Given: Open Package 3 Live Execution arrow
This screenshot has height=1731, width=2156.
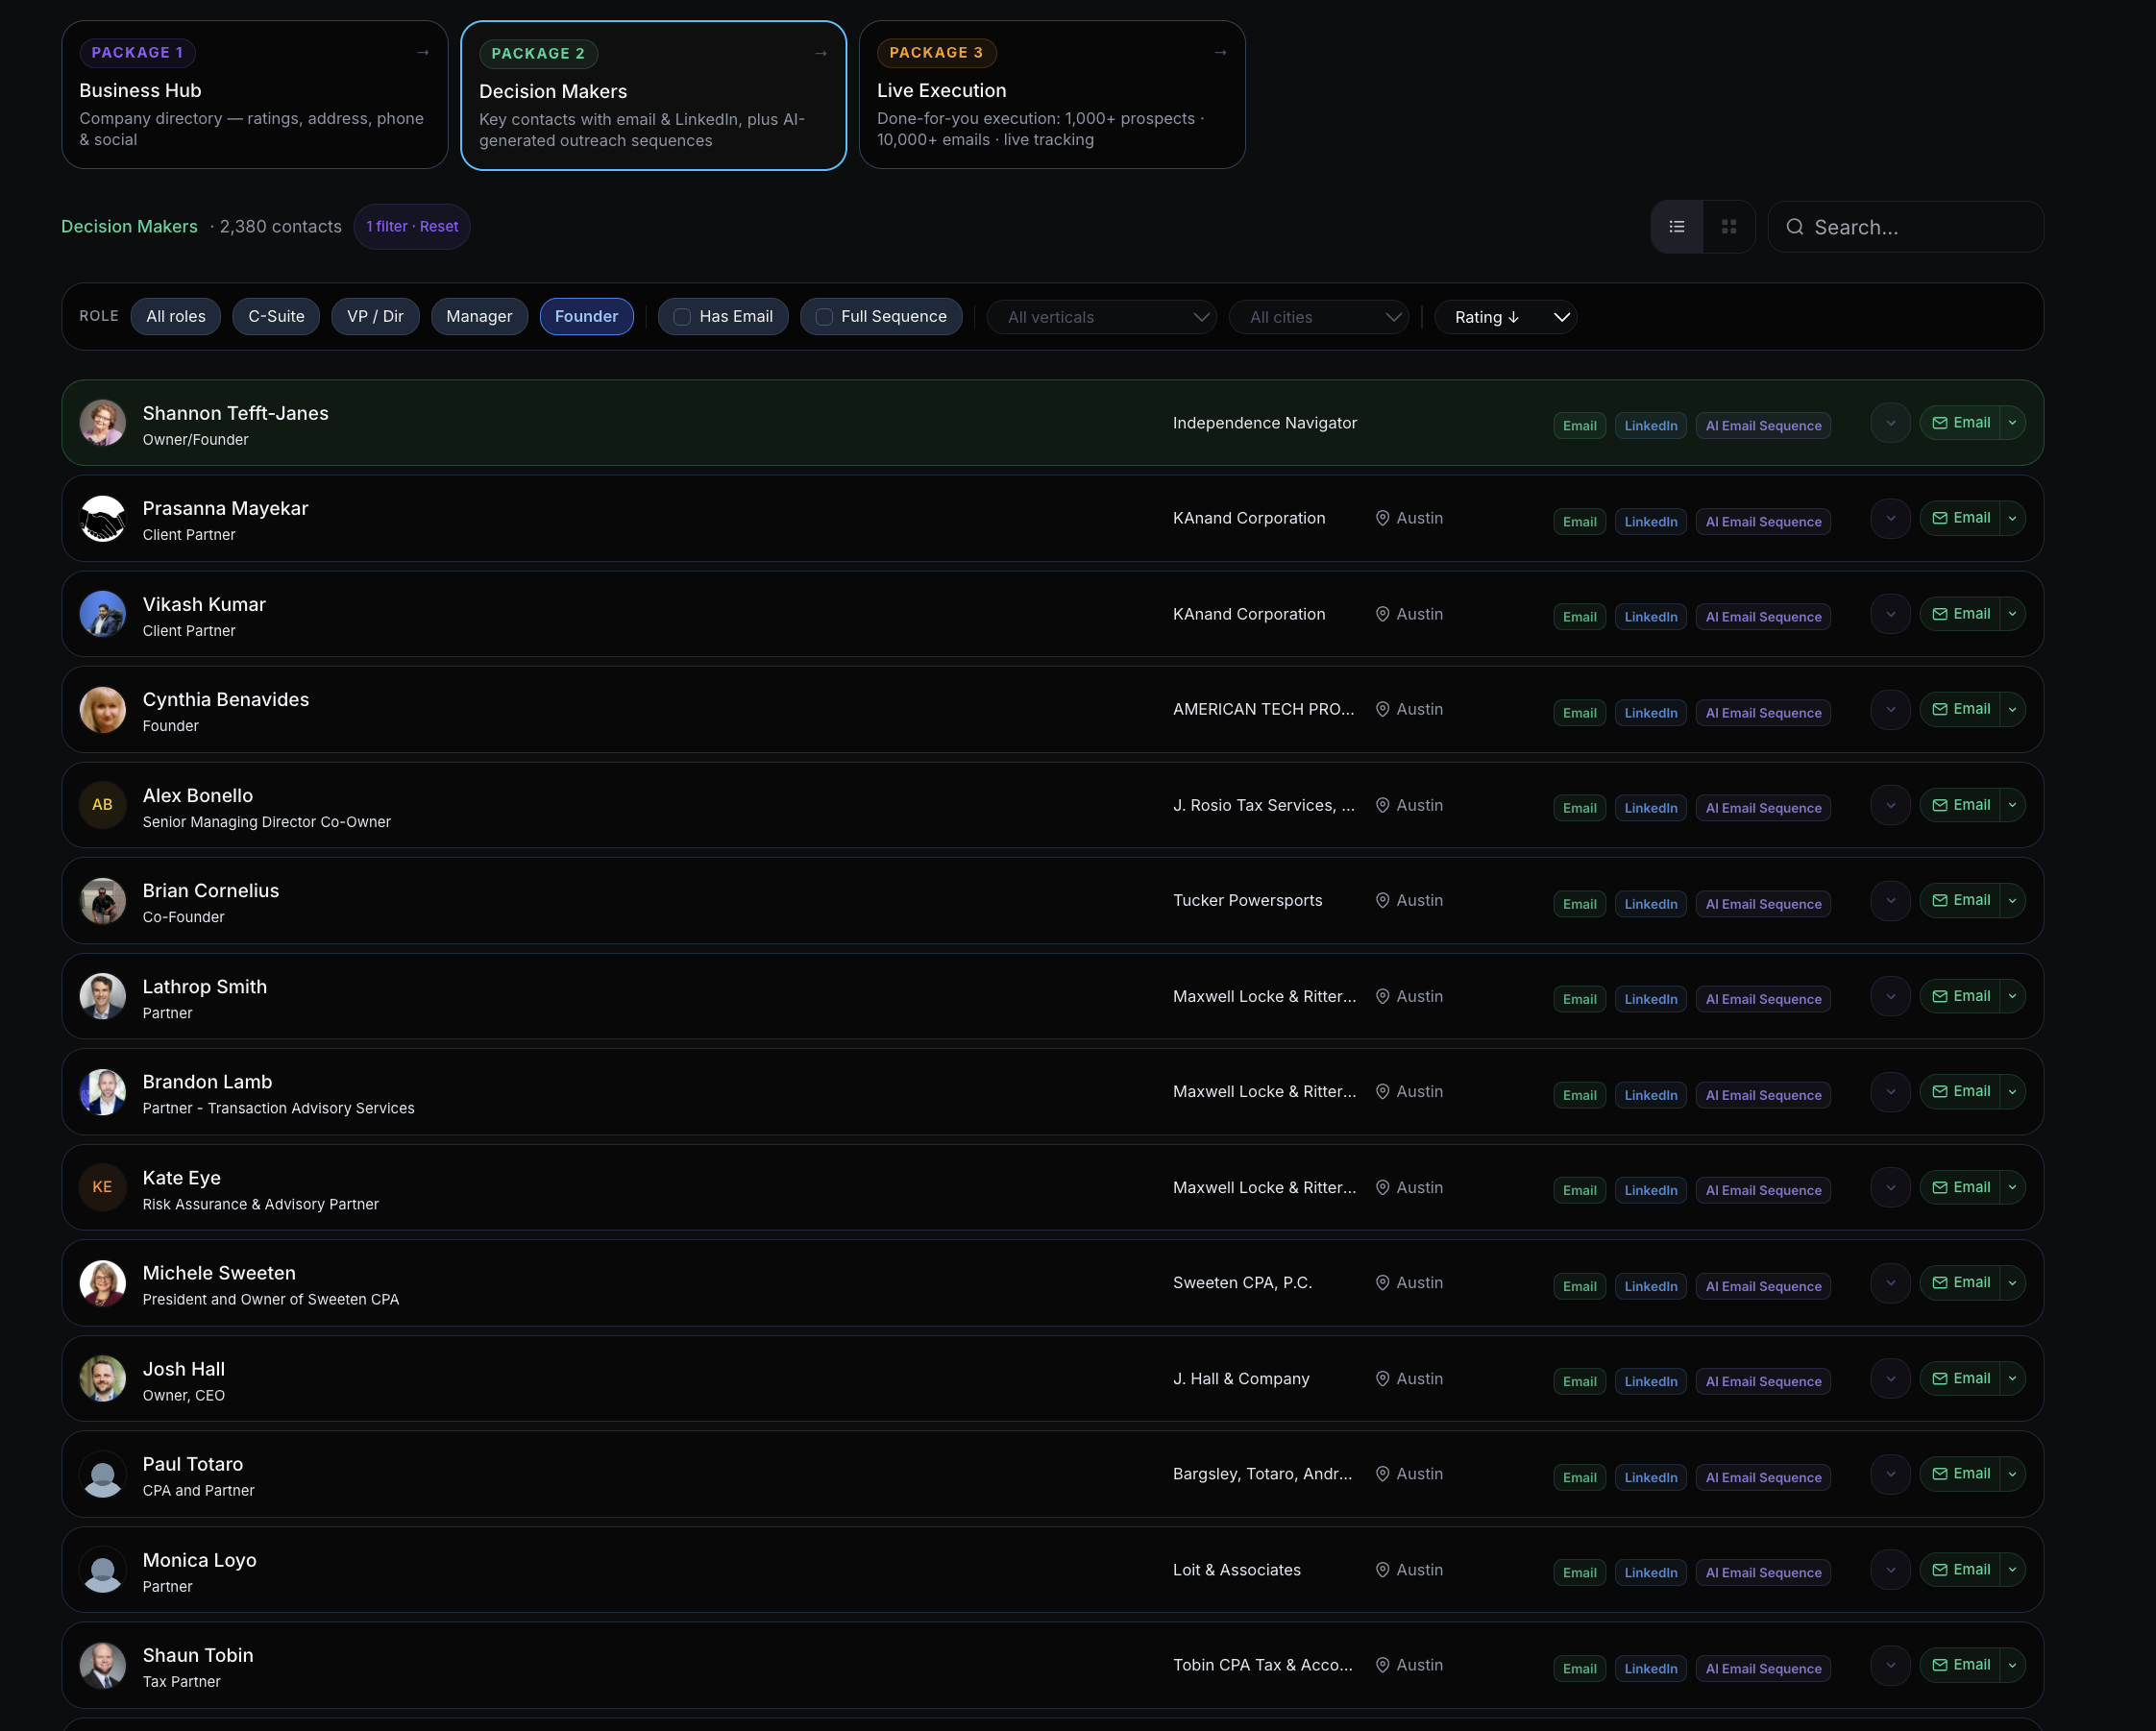Looking at the screenshot, I should pos(1220,52).
